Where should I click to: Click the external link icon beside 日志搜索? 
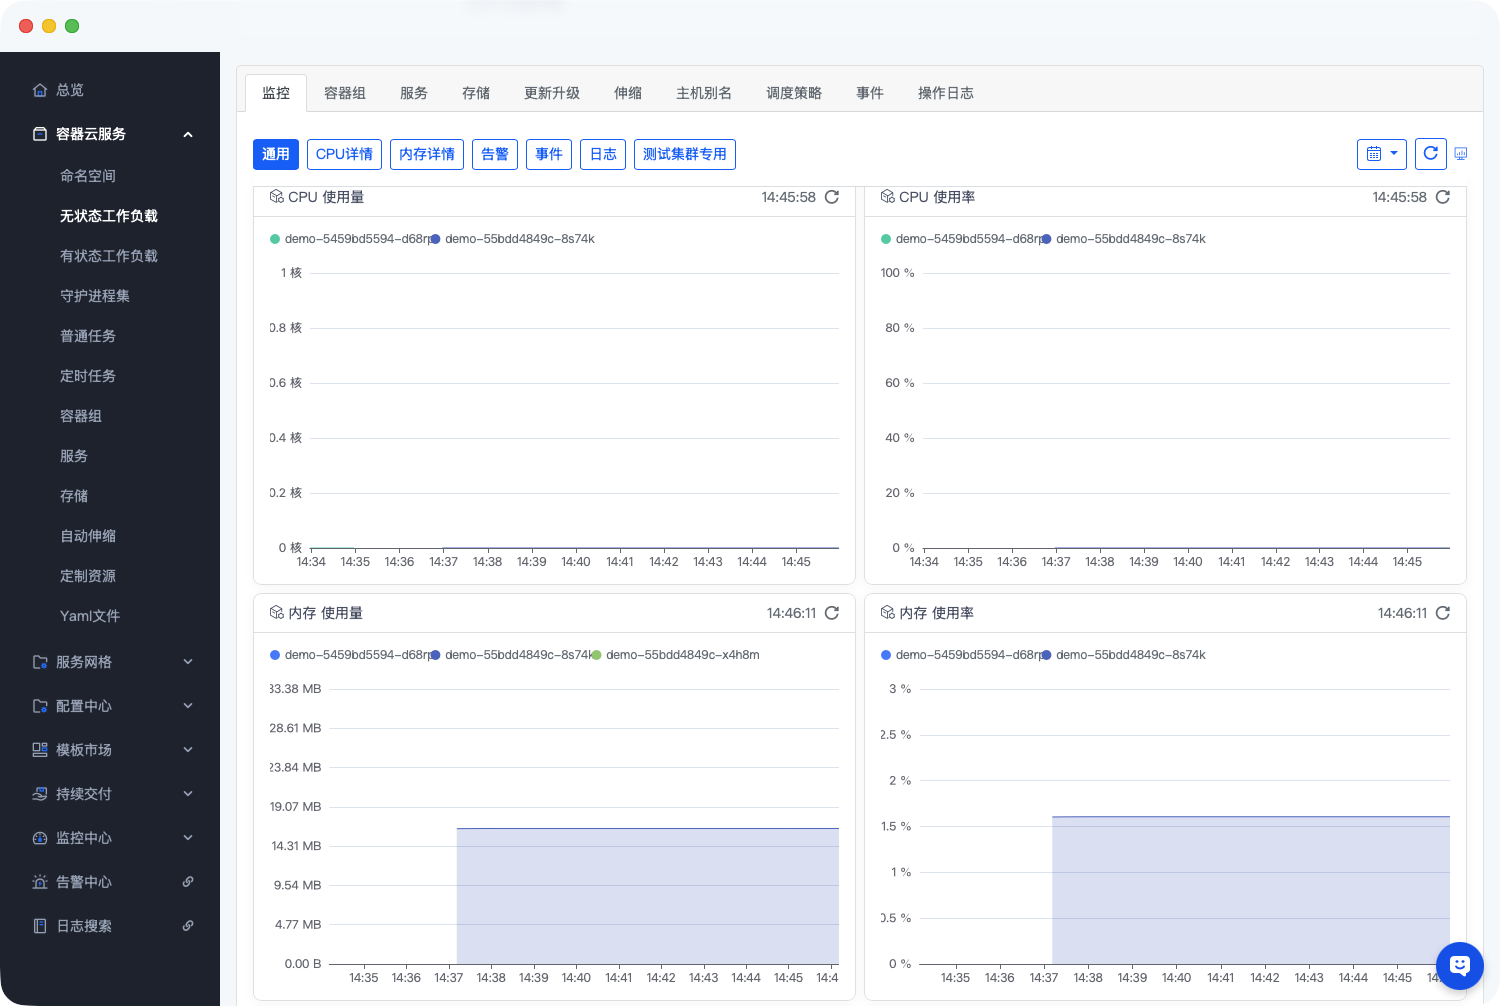click(188, 926)
